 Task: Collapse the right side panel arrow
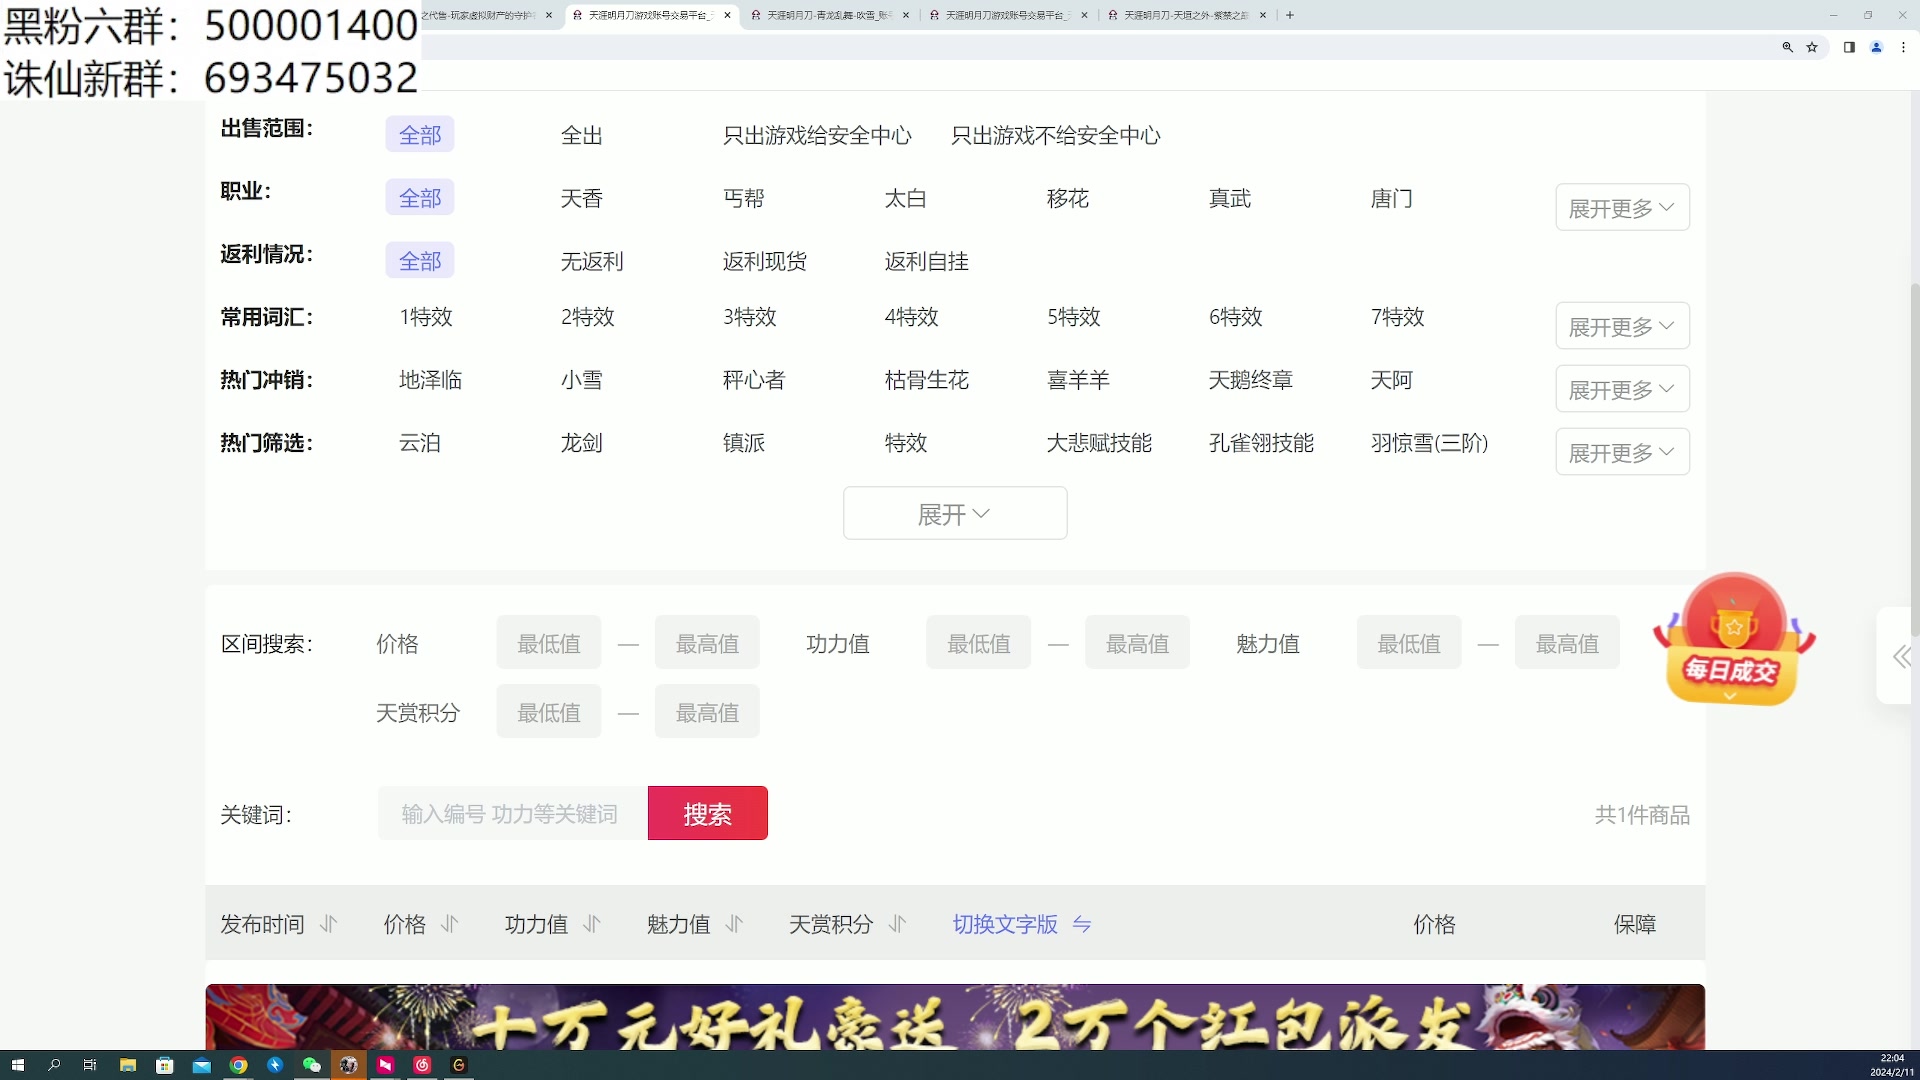point(1899,657)
